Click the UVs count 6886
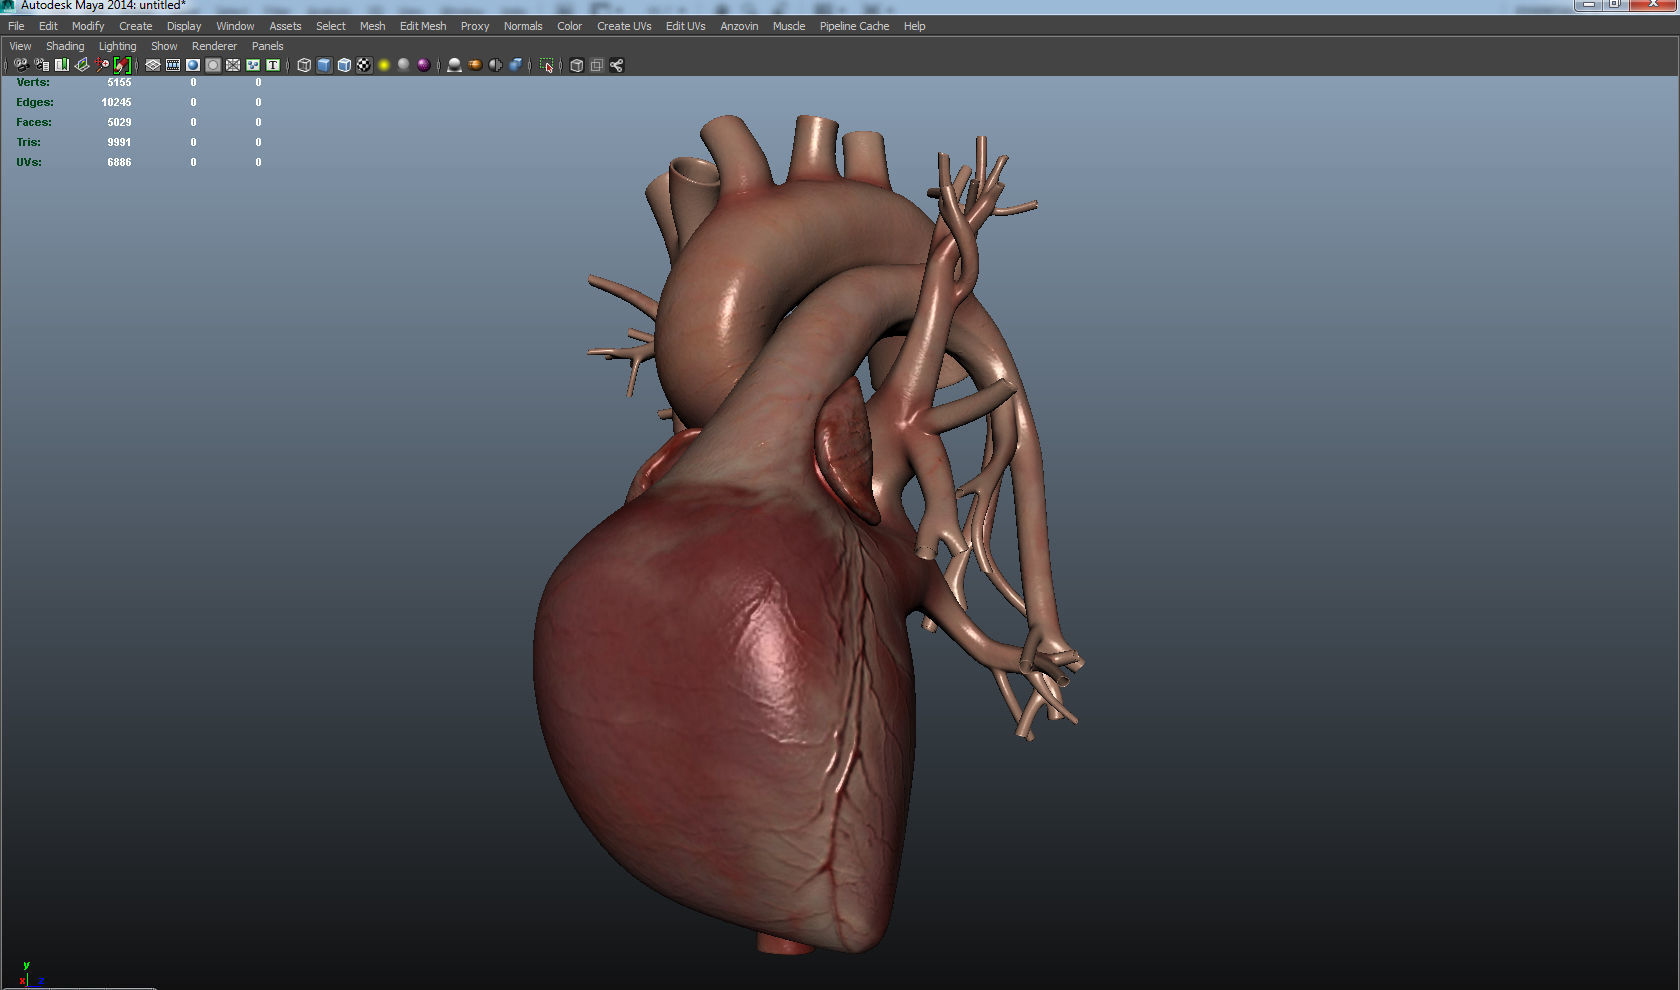Viewport: 1680px width, 990px height. (119, 162)
